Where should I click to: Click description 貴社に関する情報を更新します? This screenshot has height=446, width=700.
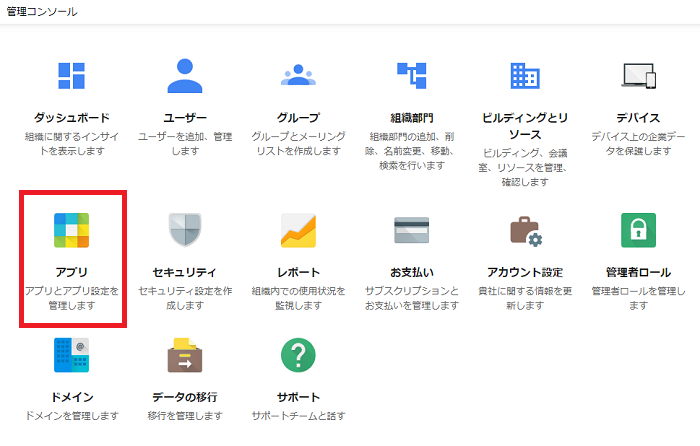(525, 298)
